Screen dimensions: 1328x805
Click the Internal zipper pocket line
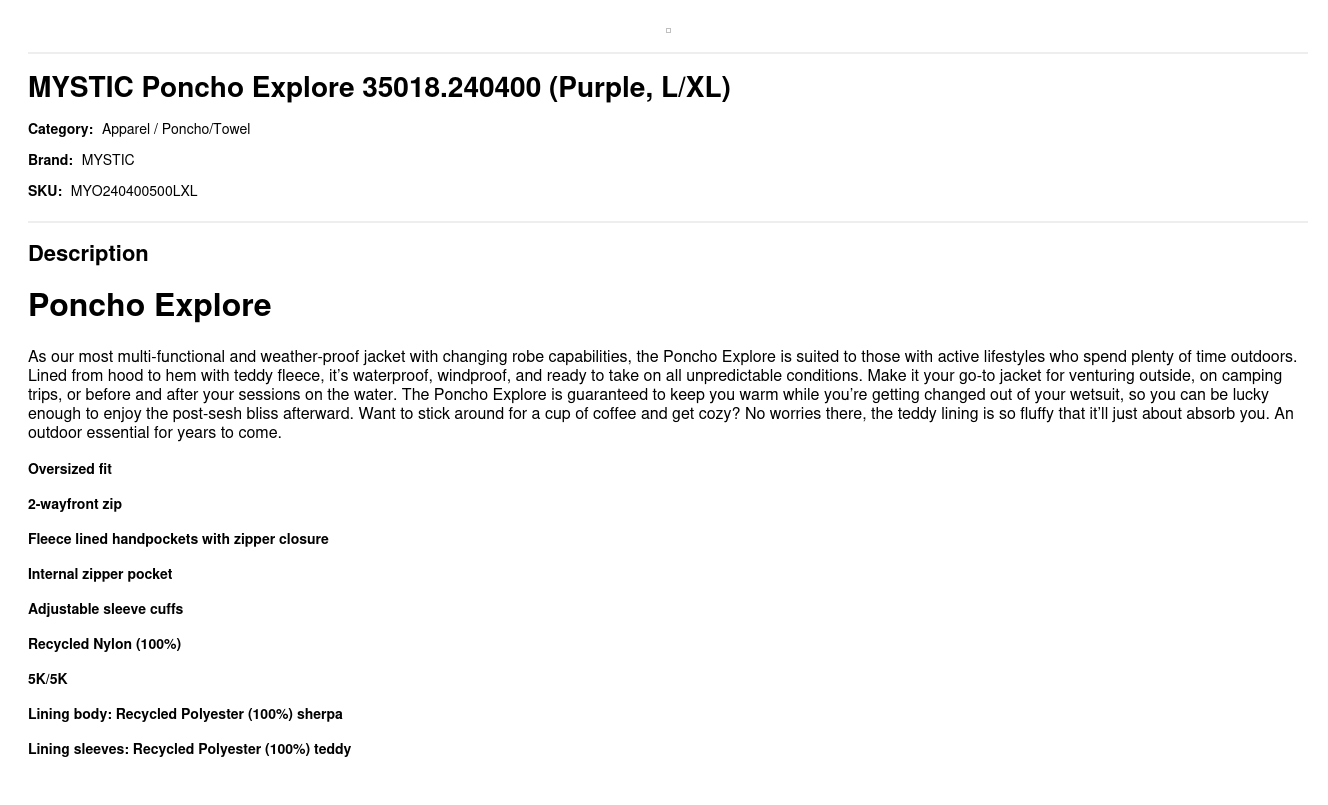(100, 575)
